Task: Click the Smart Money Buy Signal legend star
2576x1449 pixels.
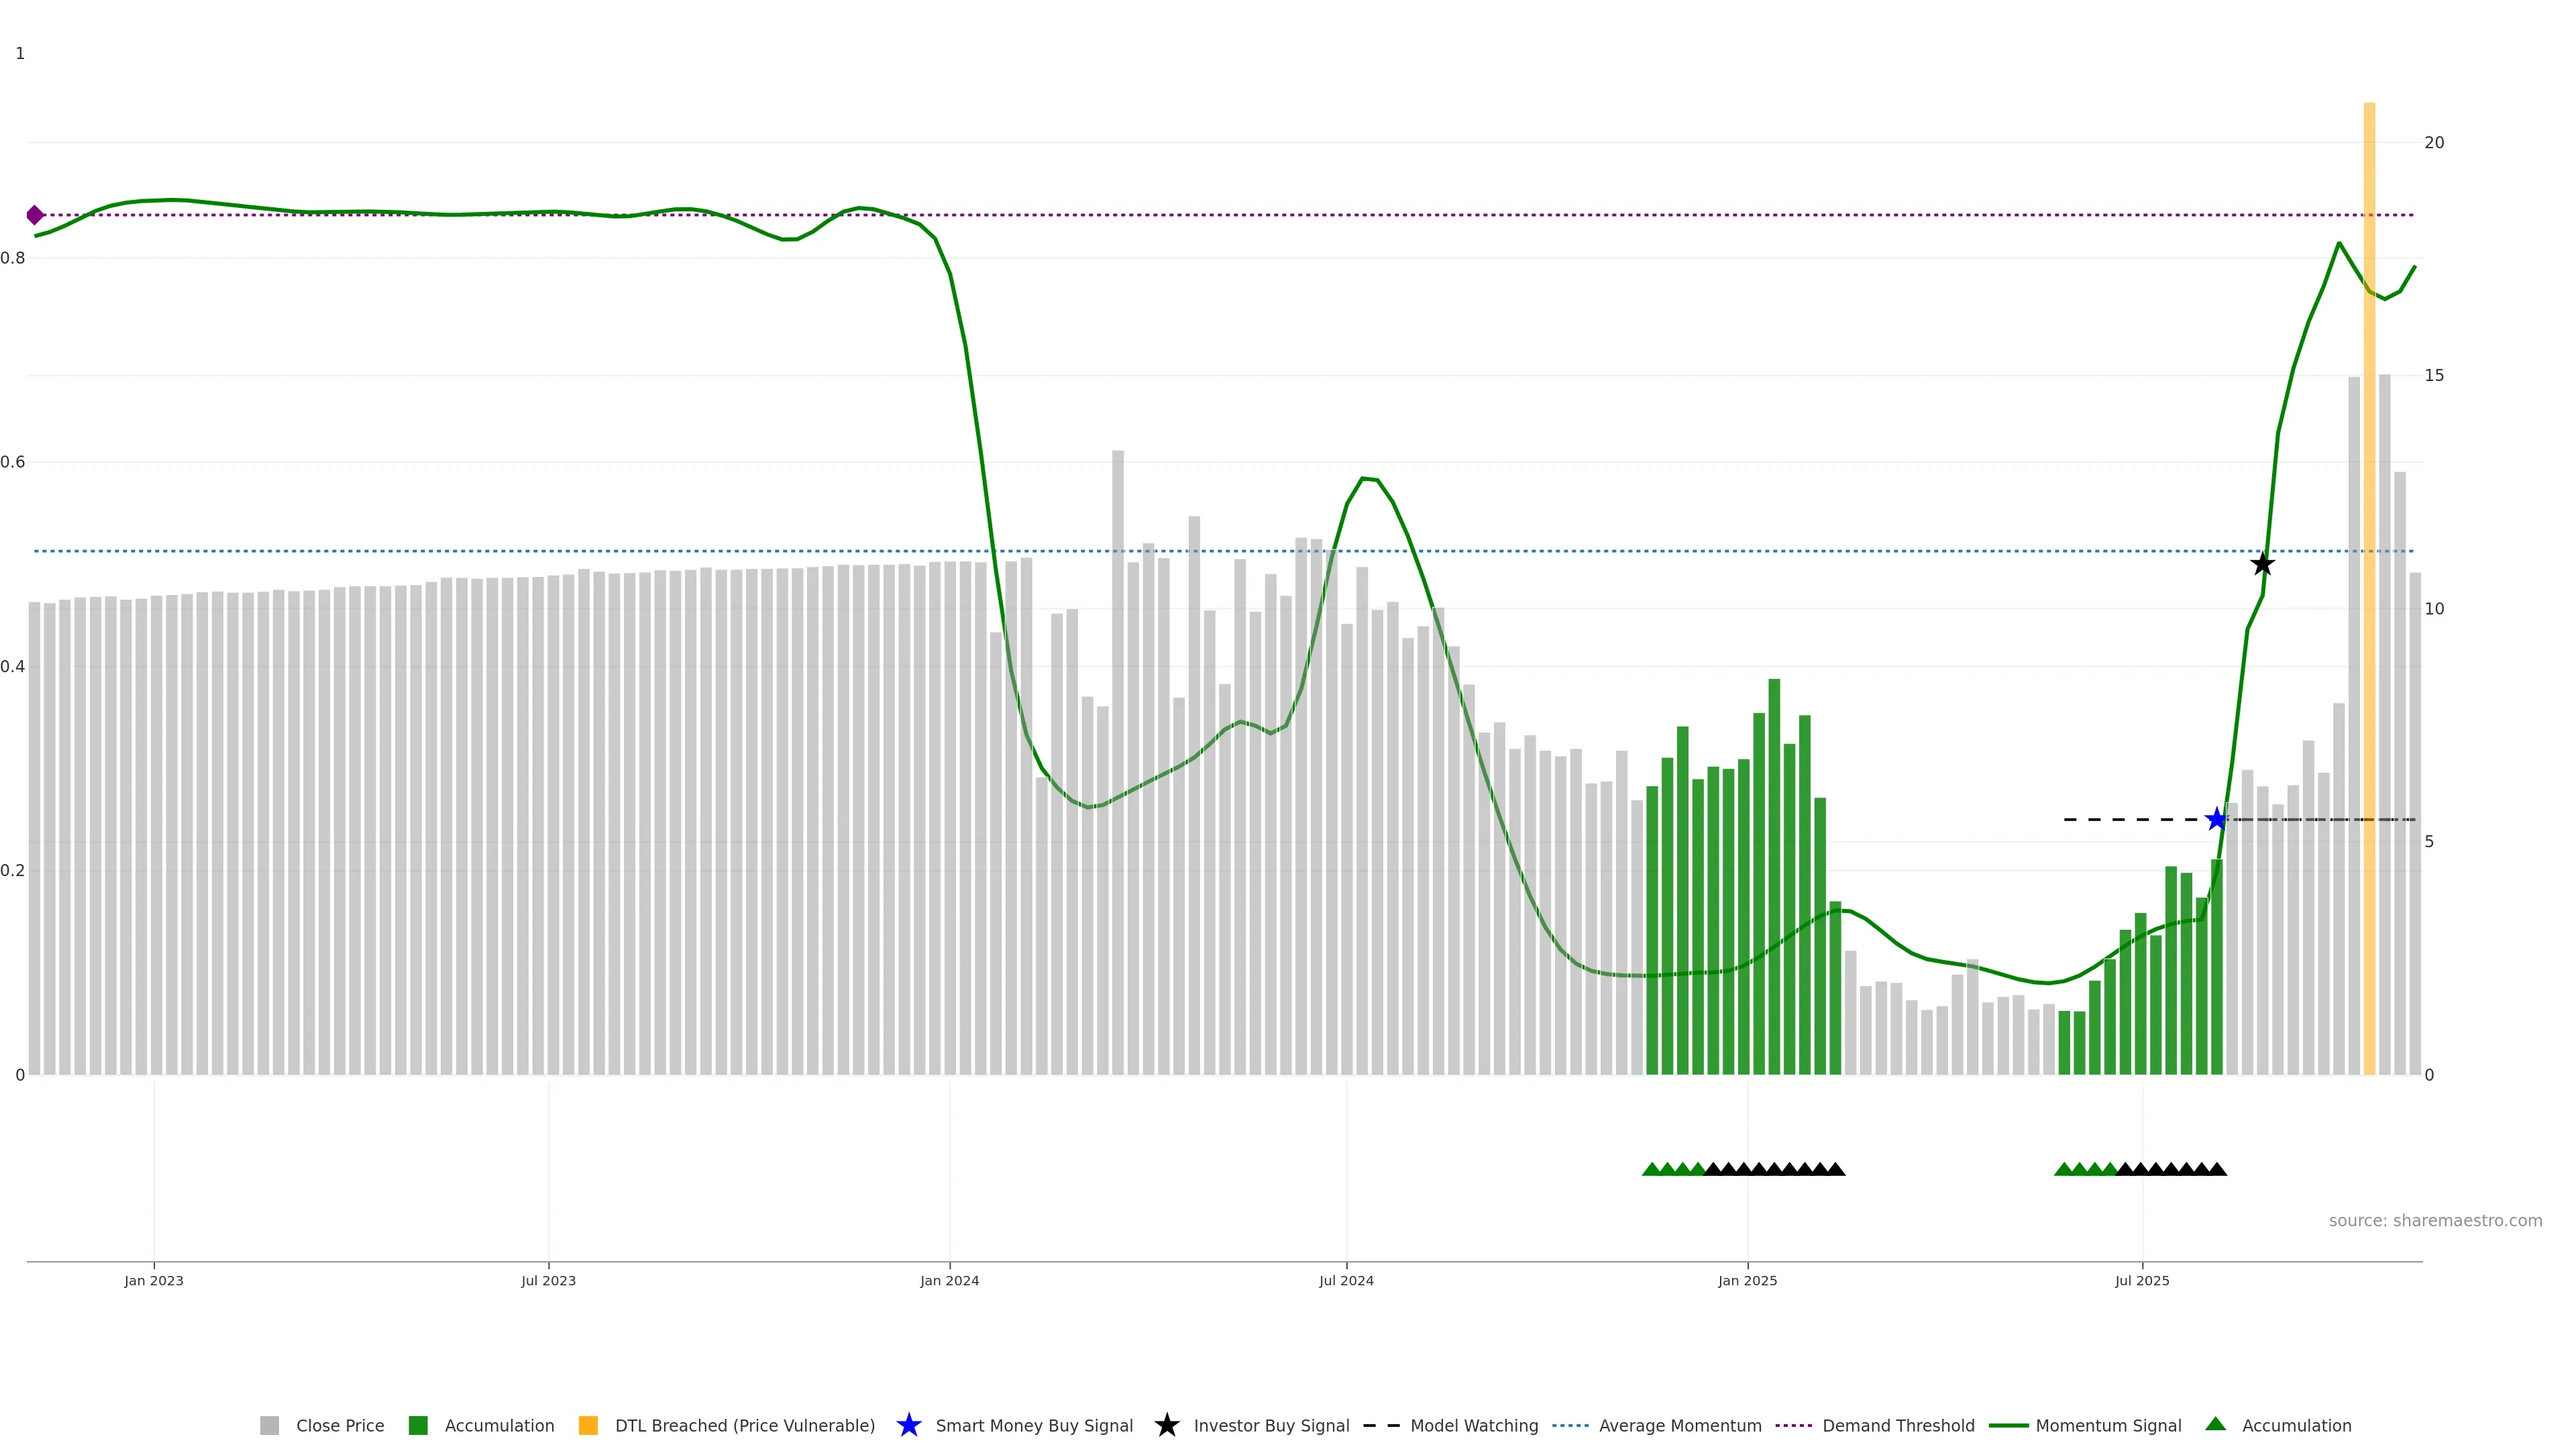Action: tap(908, 1425)
